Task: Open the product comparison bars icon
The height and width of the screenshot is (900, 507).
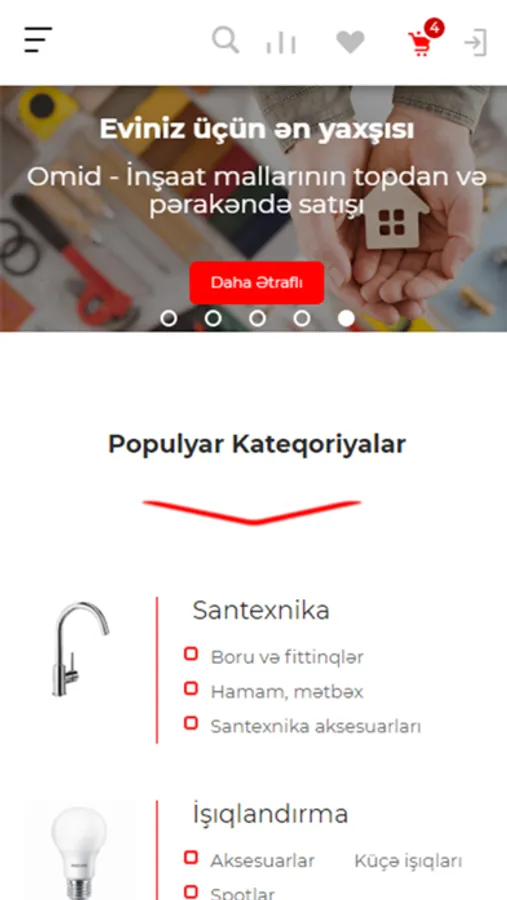Action: point(281,43)
